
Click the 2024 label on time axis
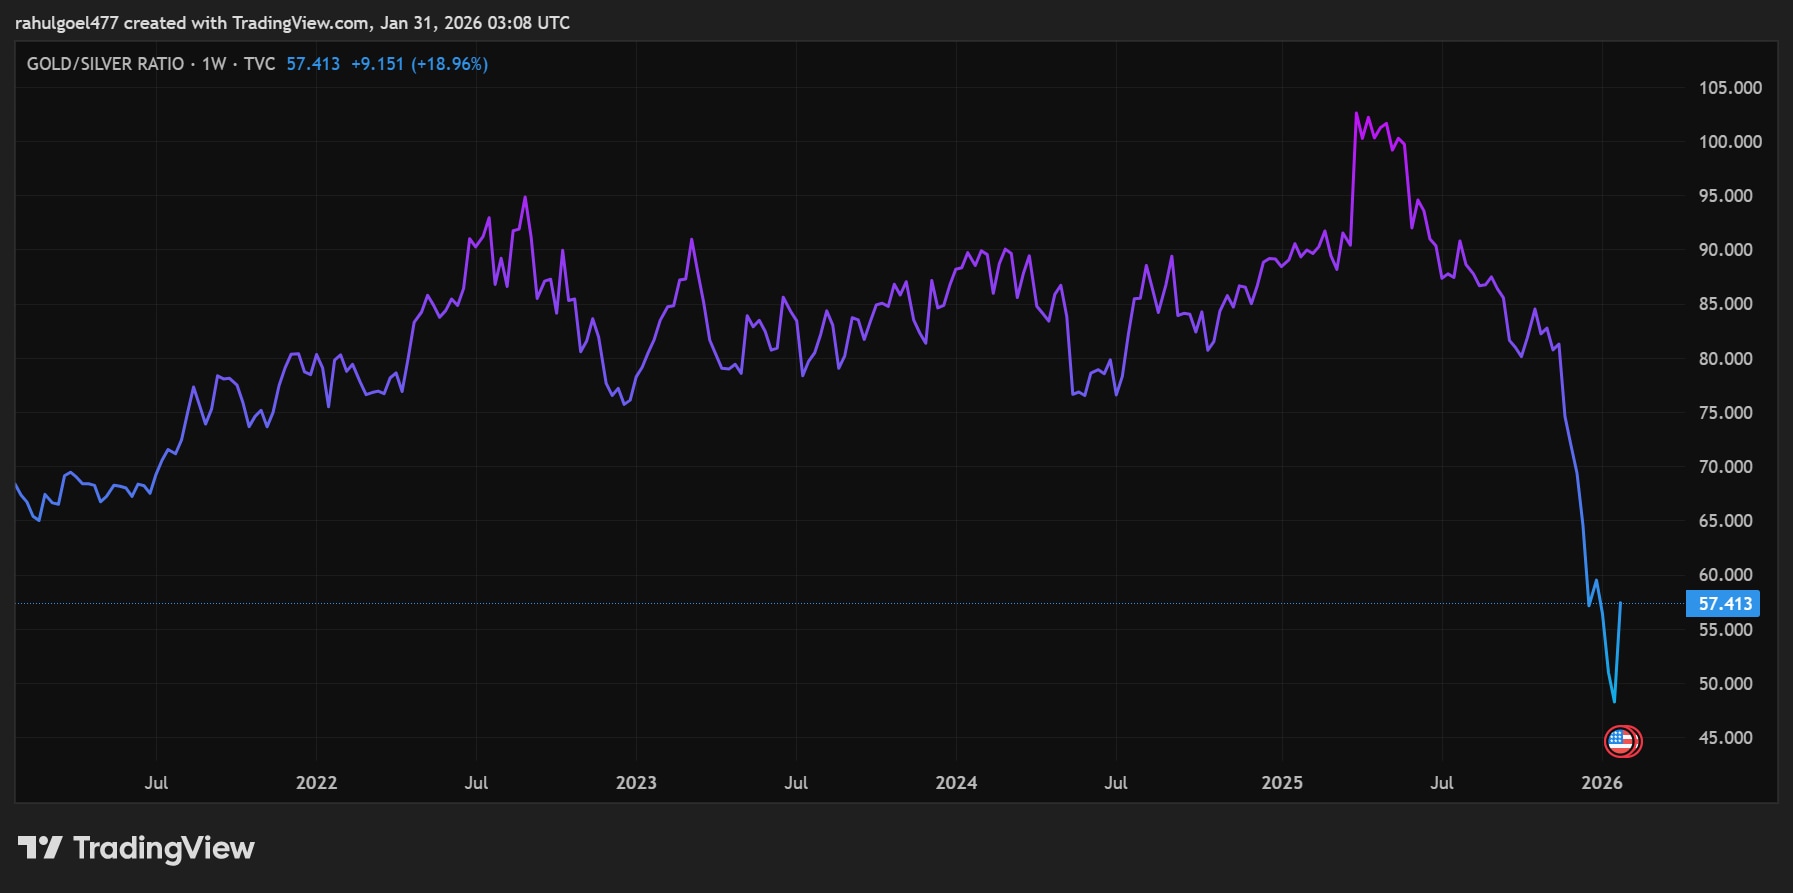tap(956, 782)
